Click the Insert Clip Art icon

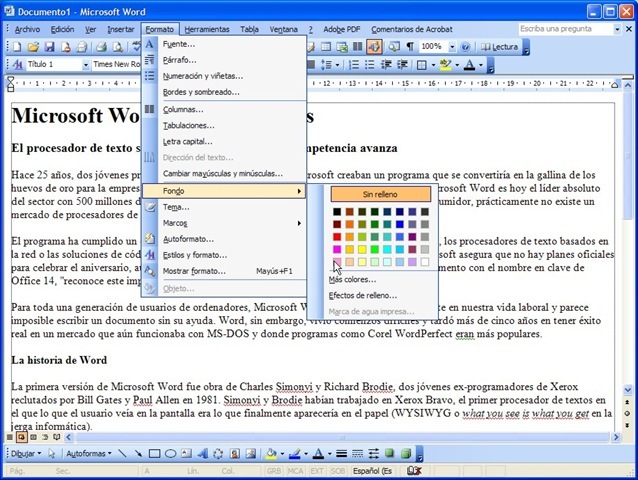(234, 453)
